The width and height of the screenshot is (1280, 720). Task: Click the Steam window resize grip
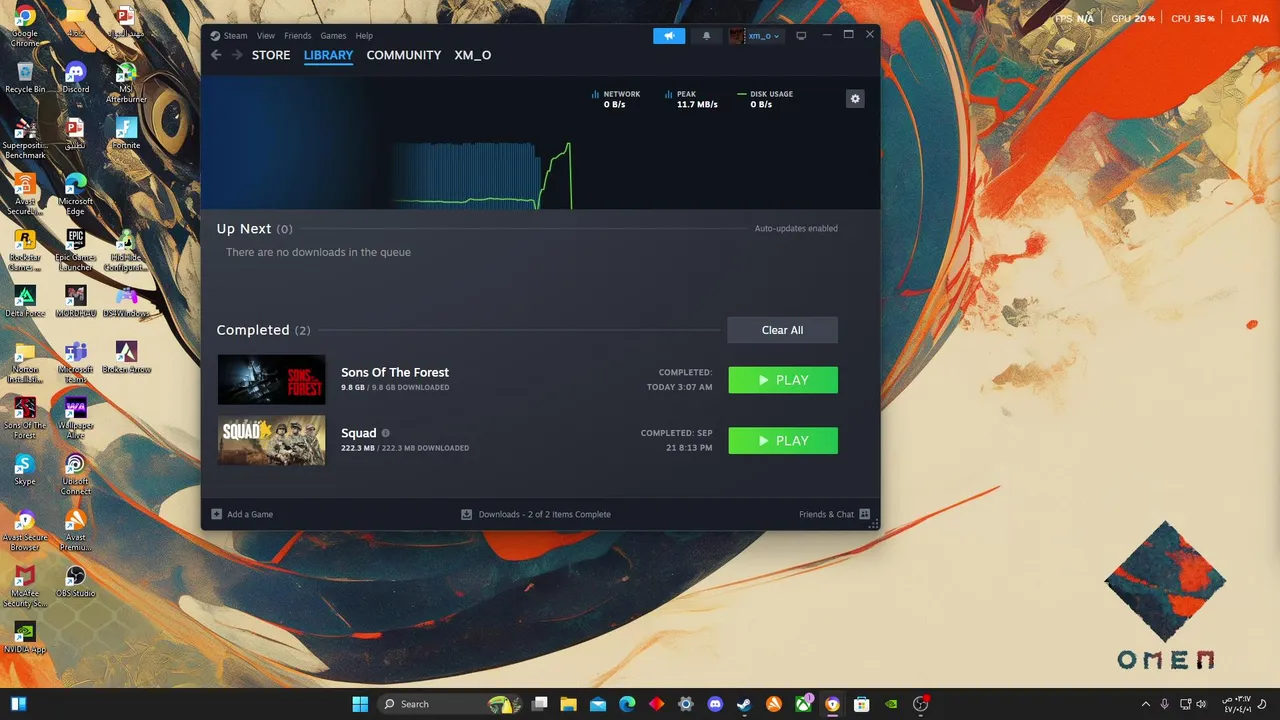tap(874, 524)
